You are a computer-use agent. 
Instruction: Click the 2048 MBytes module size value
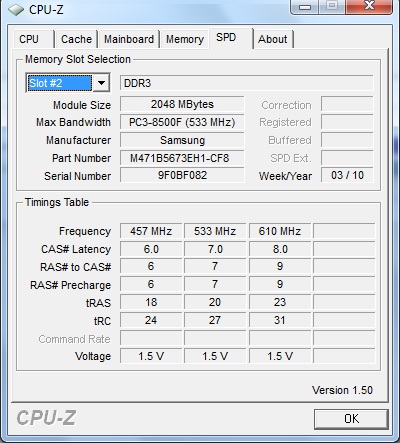point(182,104)
